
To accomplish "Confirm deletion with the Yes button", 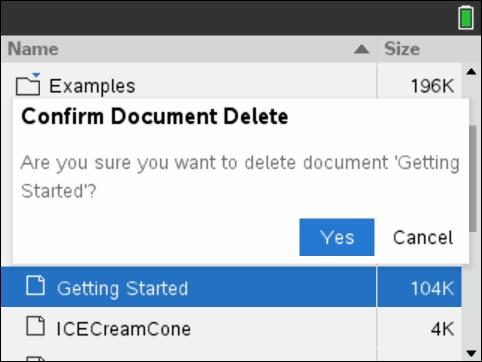I will tap(337, 237).
